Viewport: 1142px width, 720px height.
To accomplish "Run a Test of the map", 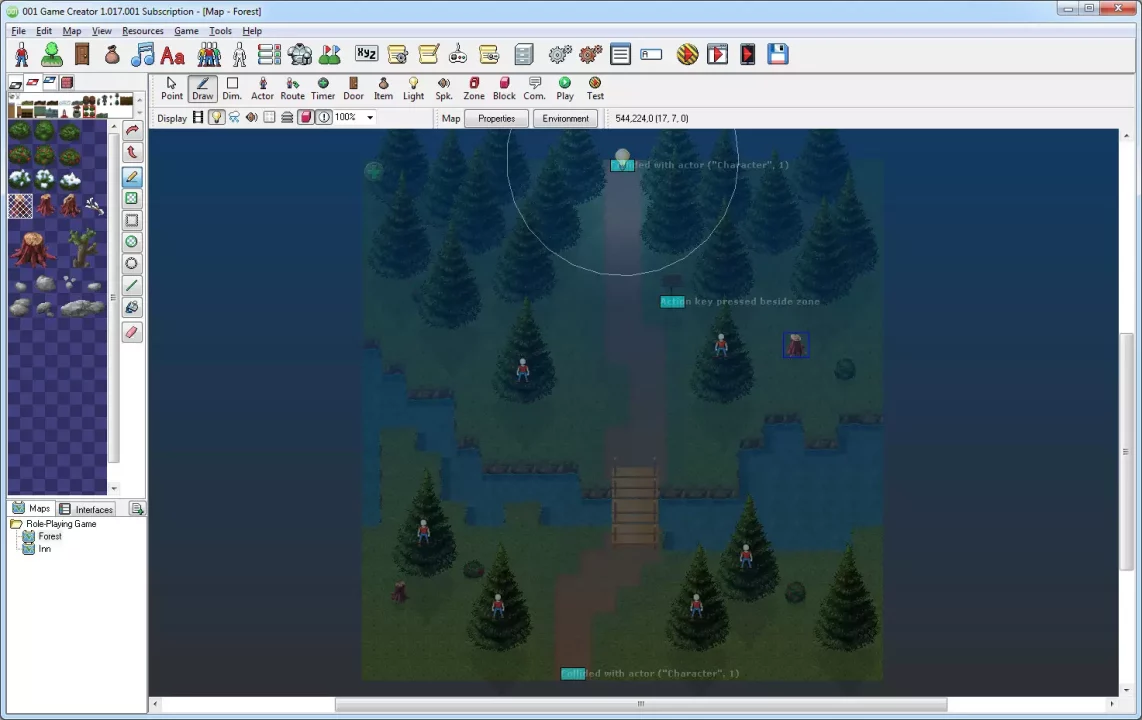I will [x=595, y=88].
